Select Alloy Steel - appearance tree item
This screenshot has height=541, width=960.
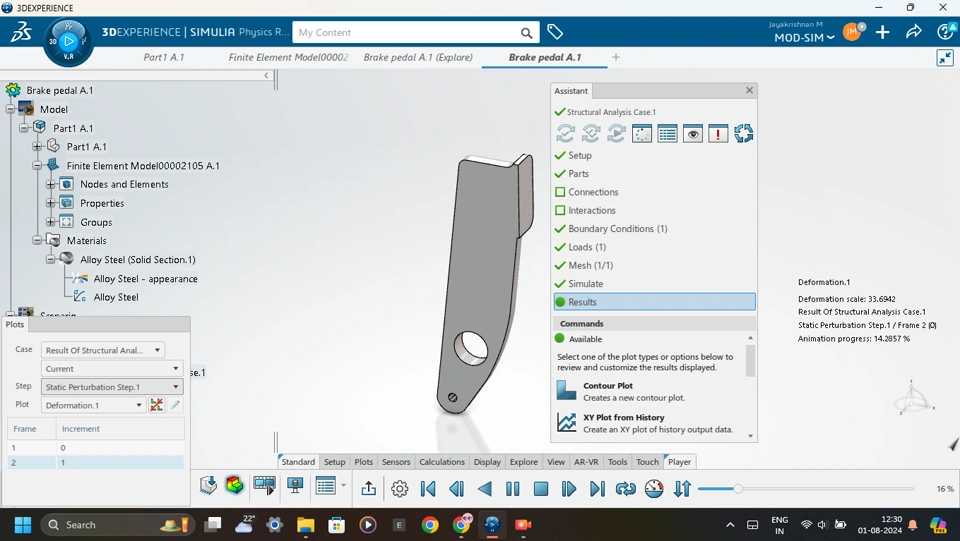click(146, 278)
